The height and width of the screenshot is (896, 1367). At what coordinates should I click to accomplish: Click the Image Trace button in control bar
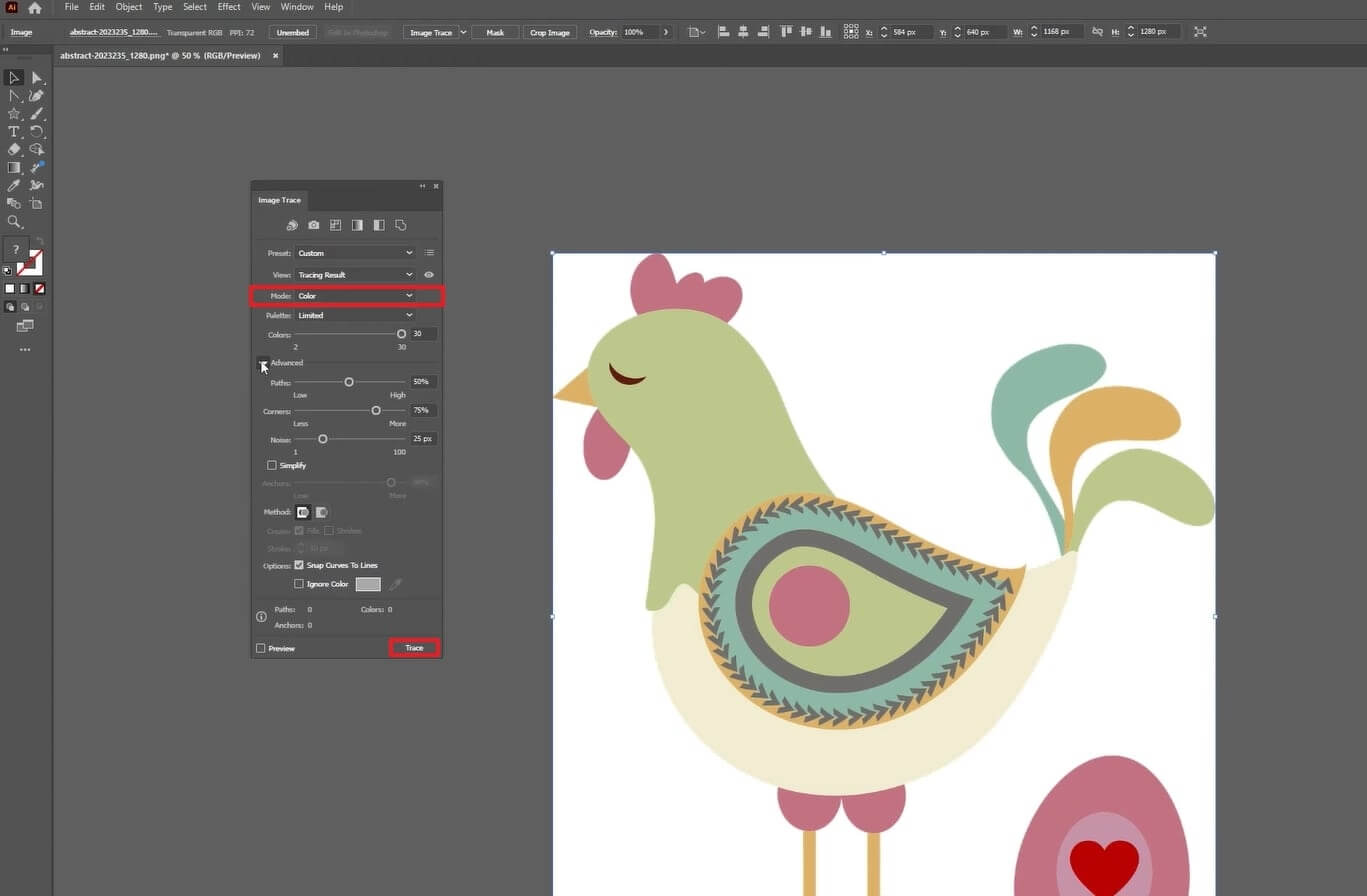click(431, 32)
